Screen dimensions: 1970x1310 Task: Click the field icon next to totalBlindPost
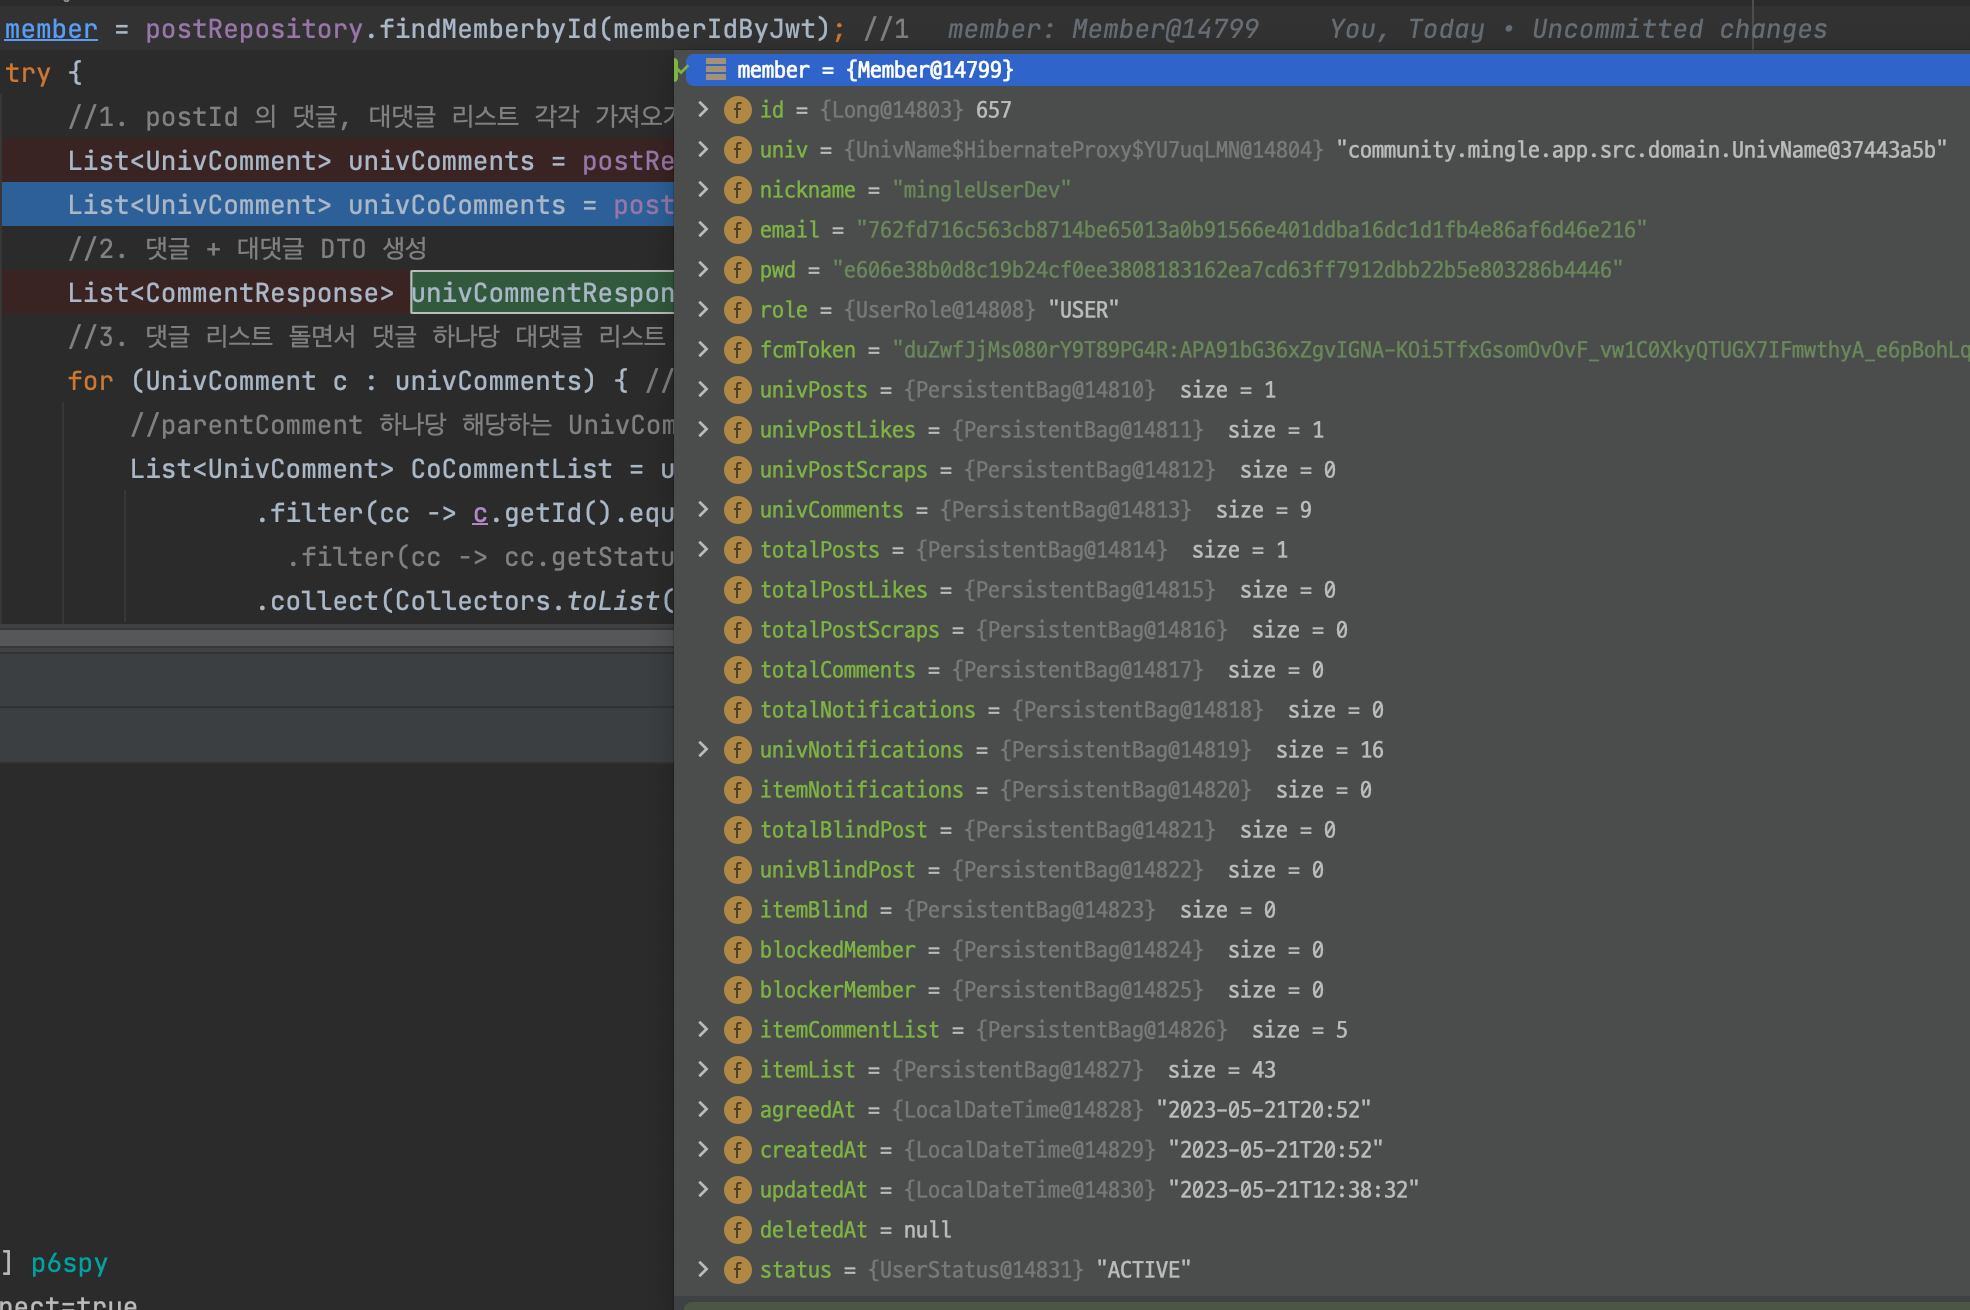(x=738, y=830)
